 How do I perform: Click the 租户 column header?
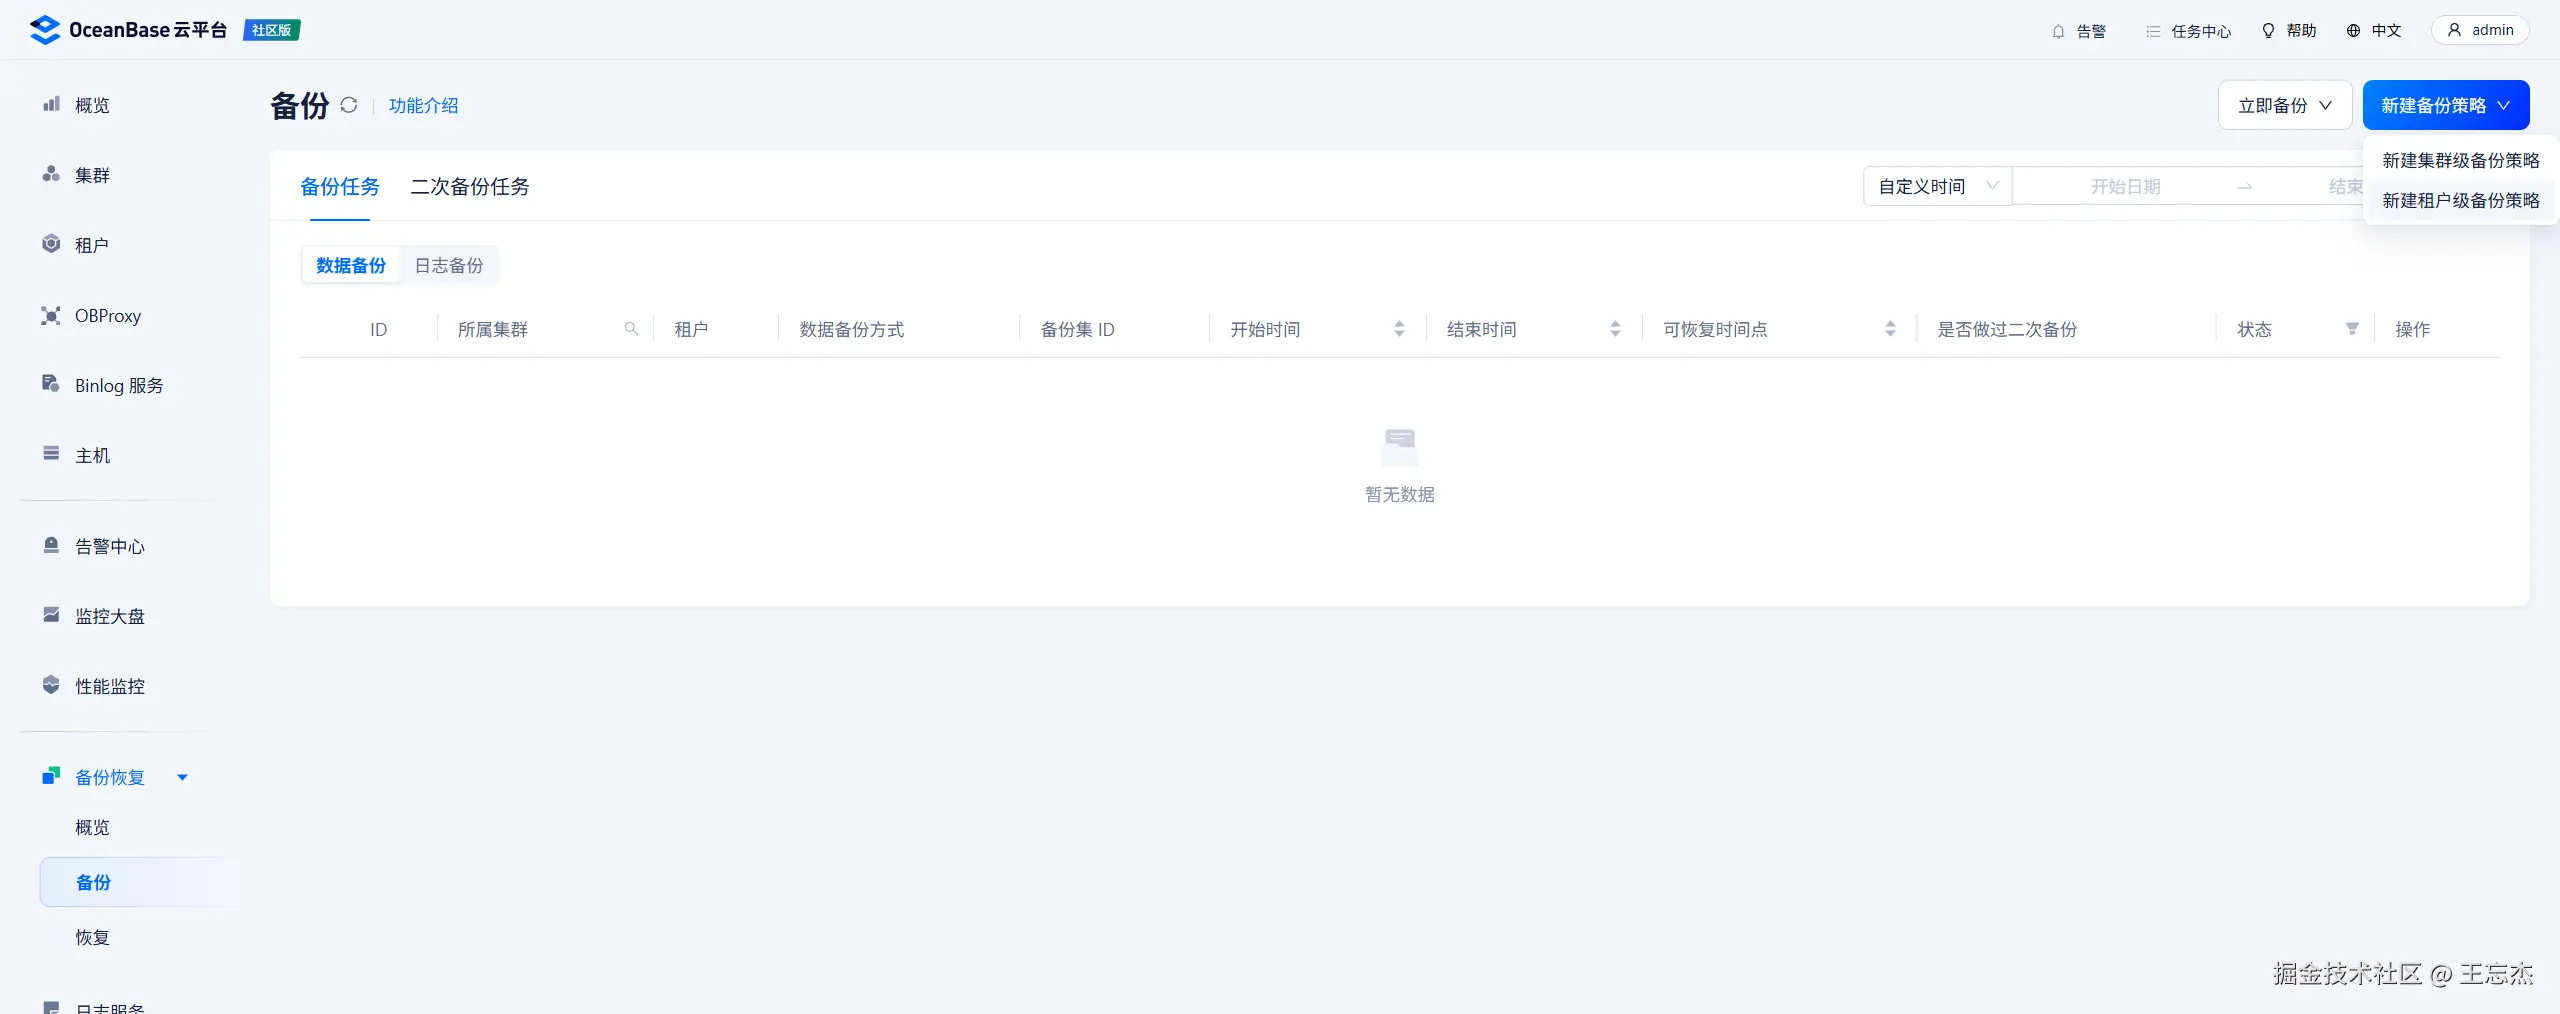pos(691,329)
